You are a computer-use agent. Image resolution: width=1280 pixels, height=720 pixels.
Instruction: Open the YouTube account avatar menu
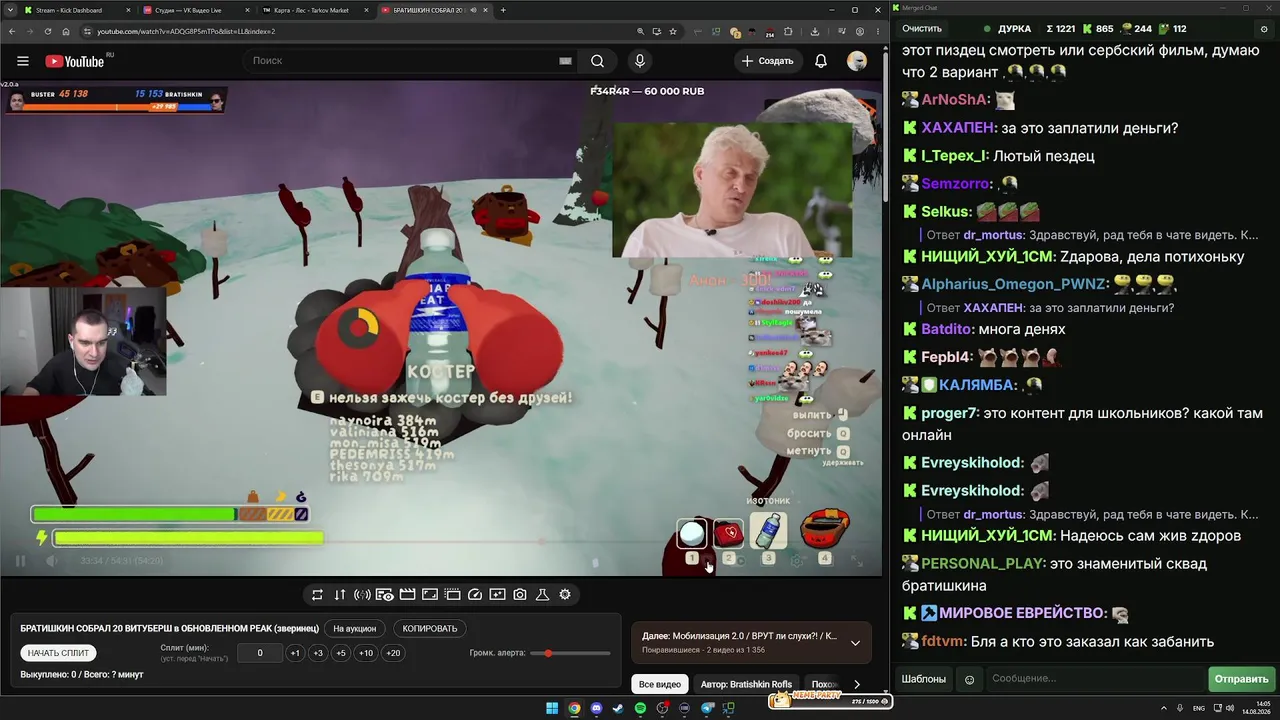[x=857, y=61]
